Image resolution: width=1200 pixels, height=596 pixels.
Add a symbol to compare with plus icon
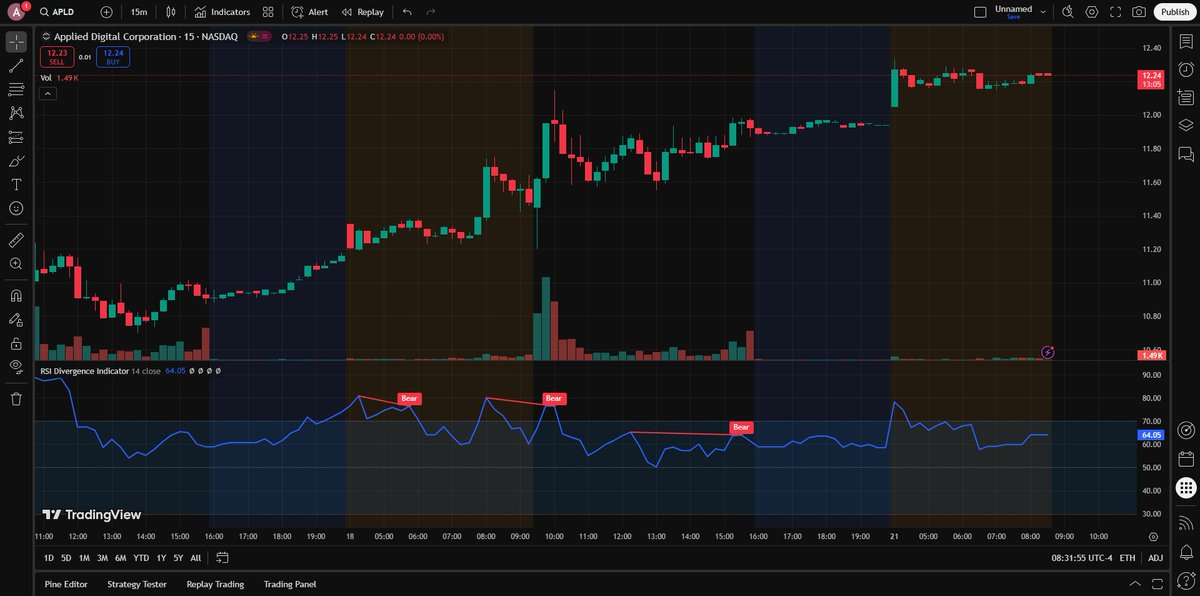[x=107, y=12]
